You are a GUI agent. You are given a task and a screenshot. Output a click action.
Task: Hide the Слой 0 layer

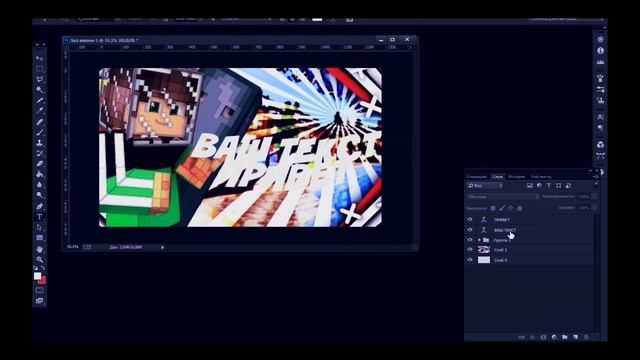click(470, 260)
